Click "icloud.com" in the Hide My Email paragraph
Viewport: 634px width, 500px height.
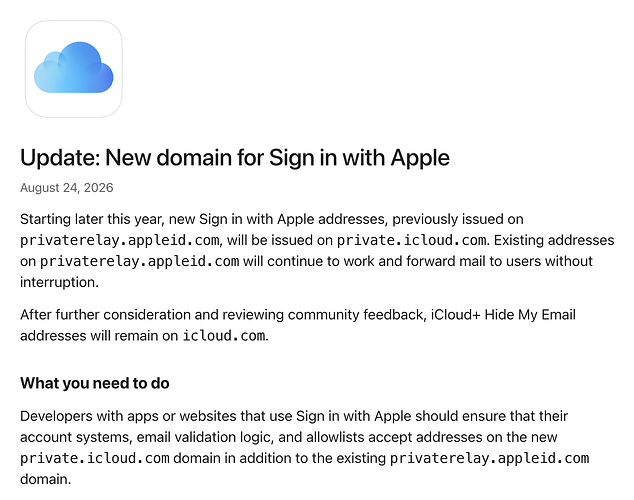point(224,336)
